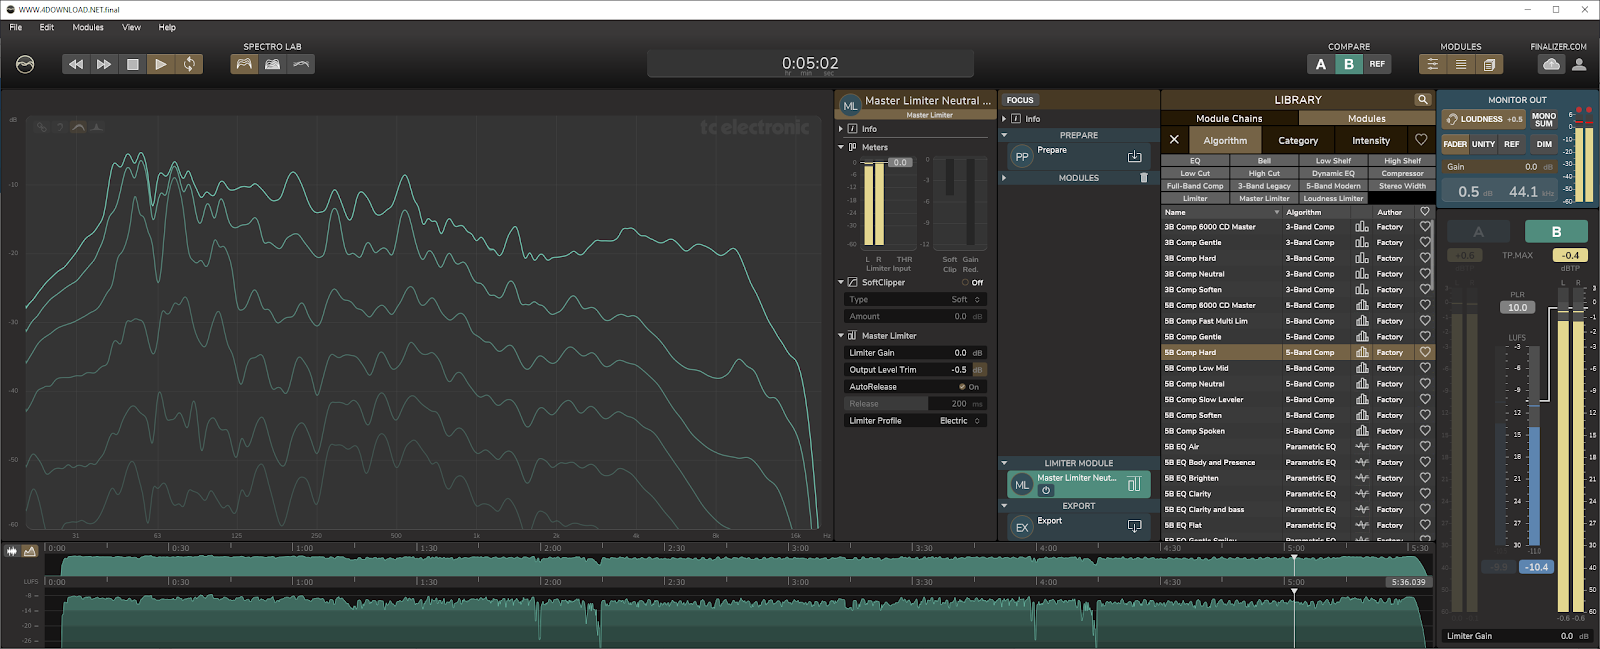This screenshot has height=649, width=1600.
Task: Favorite the 5B Comp Hard preset heart
Action: tap(1425, 352)
